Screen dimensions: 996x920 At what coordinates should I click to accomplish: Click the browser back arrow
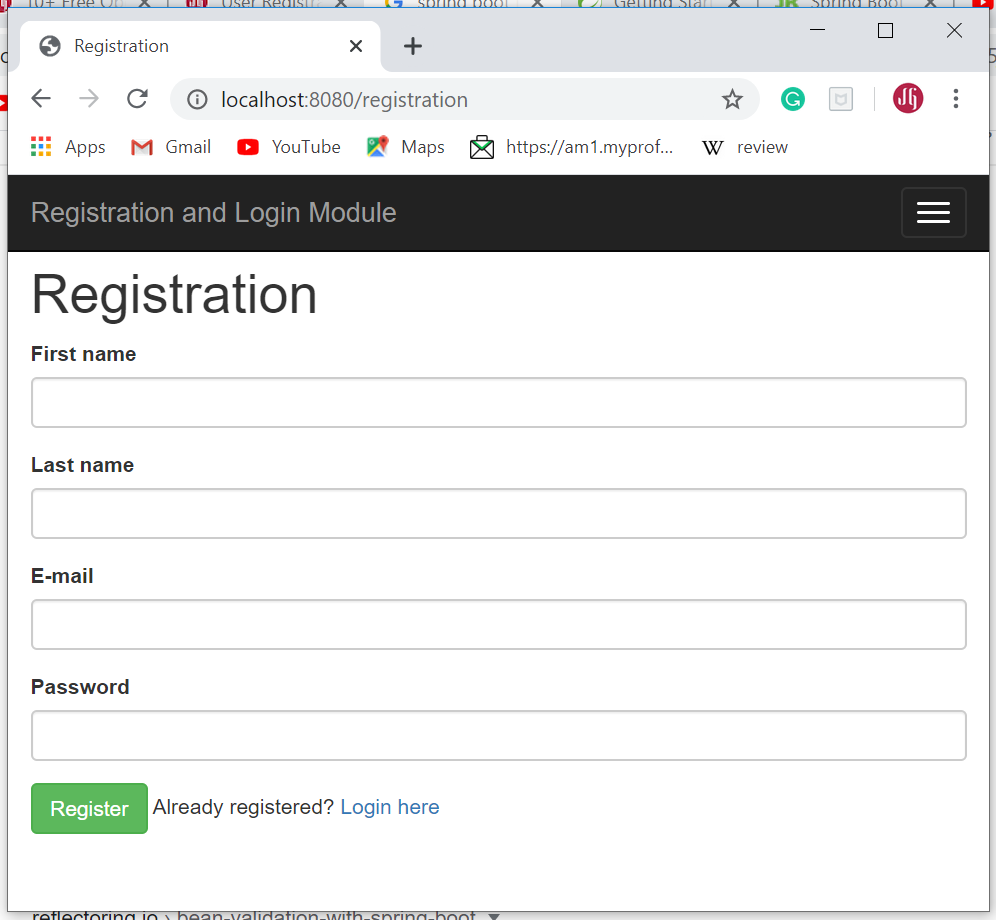click(41, 99)
